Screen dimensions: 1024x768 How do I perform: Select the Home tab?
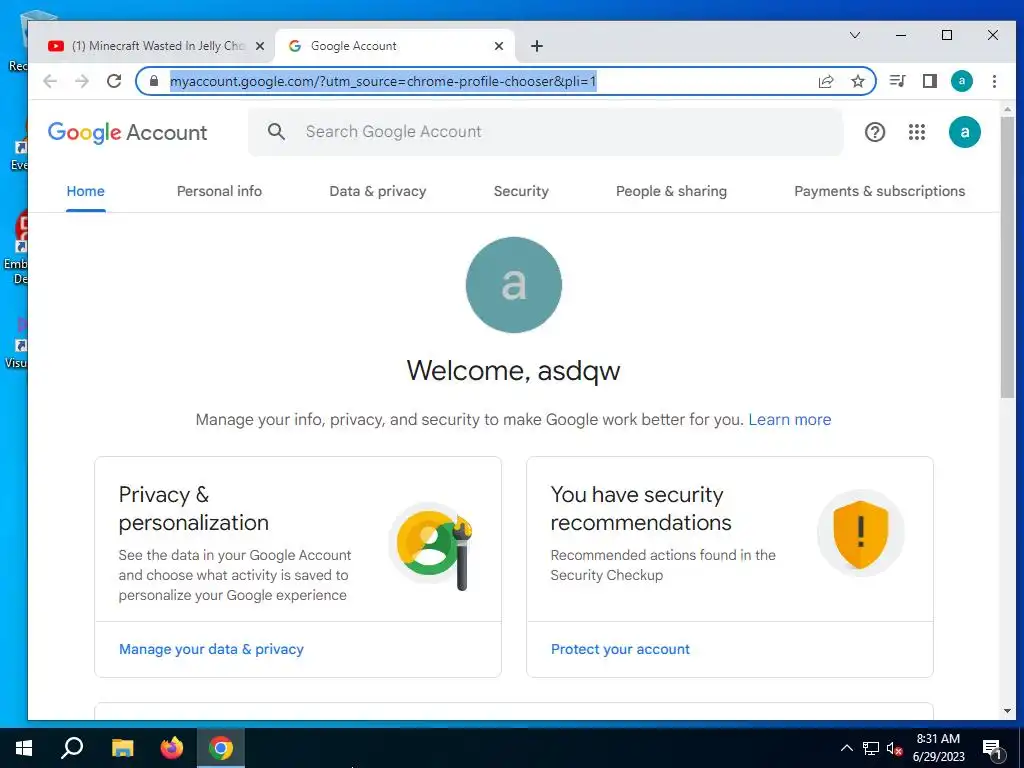point(86,191)
